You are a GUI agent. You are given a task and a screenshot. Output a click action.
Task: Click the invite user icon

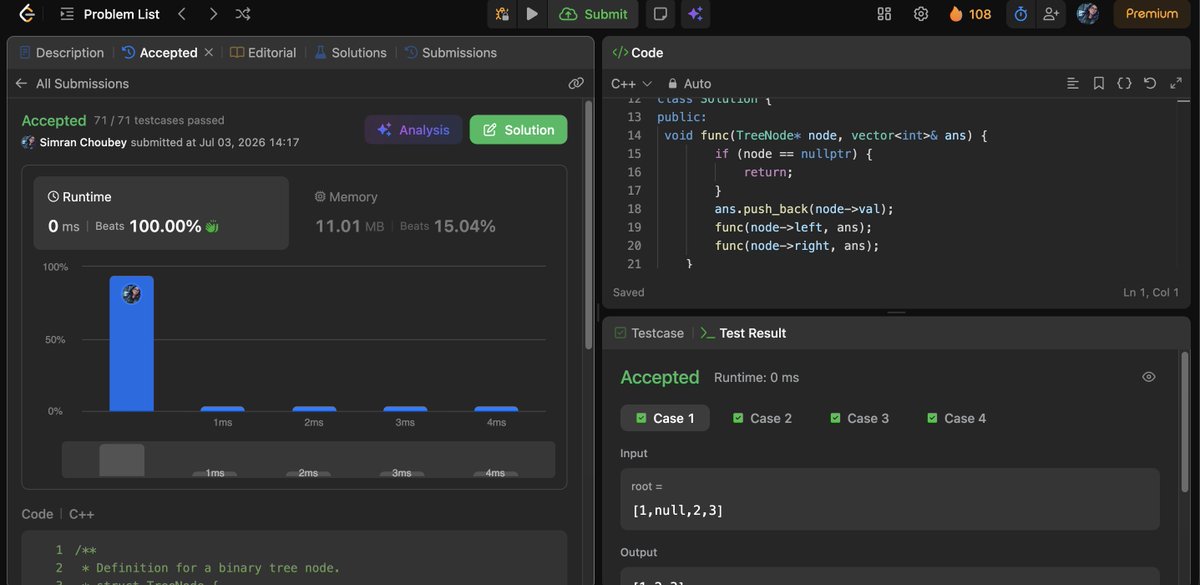click(1051, 14)
